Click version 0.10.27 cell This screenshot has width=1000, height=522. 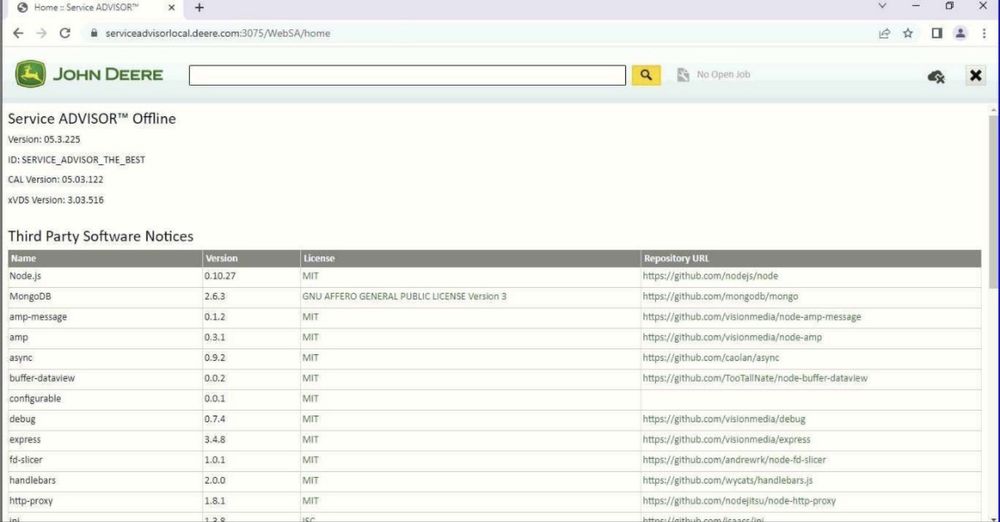[x=251, y=276]
